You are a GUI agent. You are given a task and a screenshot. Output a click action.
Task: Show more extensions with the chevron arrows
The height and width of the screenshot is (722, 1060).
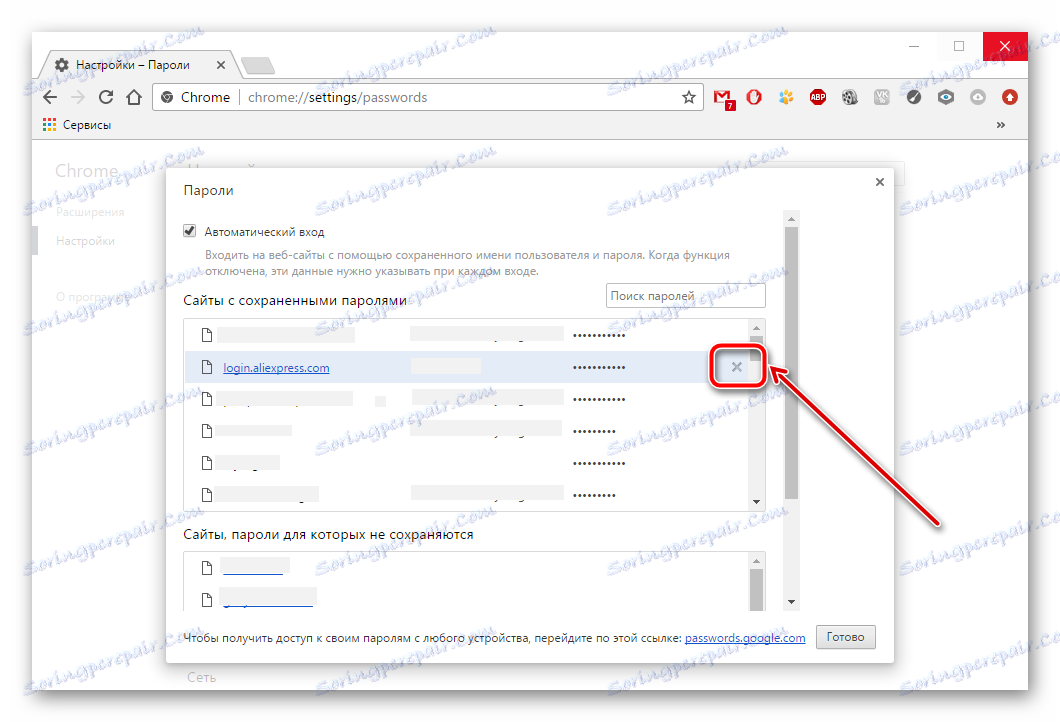(x=1001, y=124)
